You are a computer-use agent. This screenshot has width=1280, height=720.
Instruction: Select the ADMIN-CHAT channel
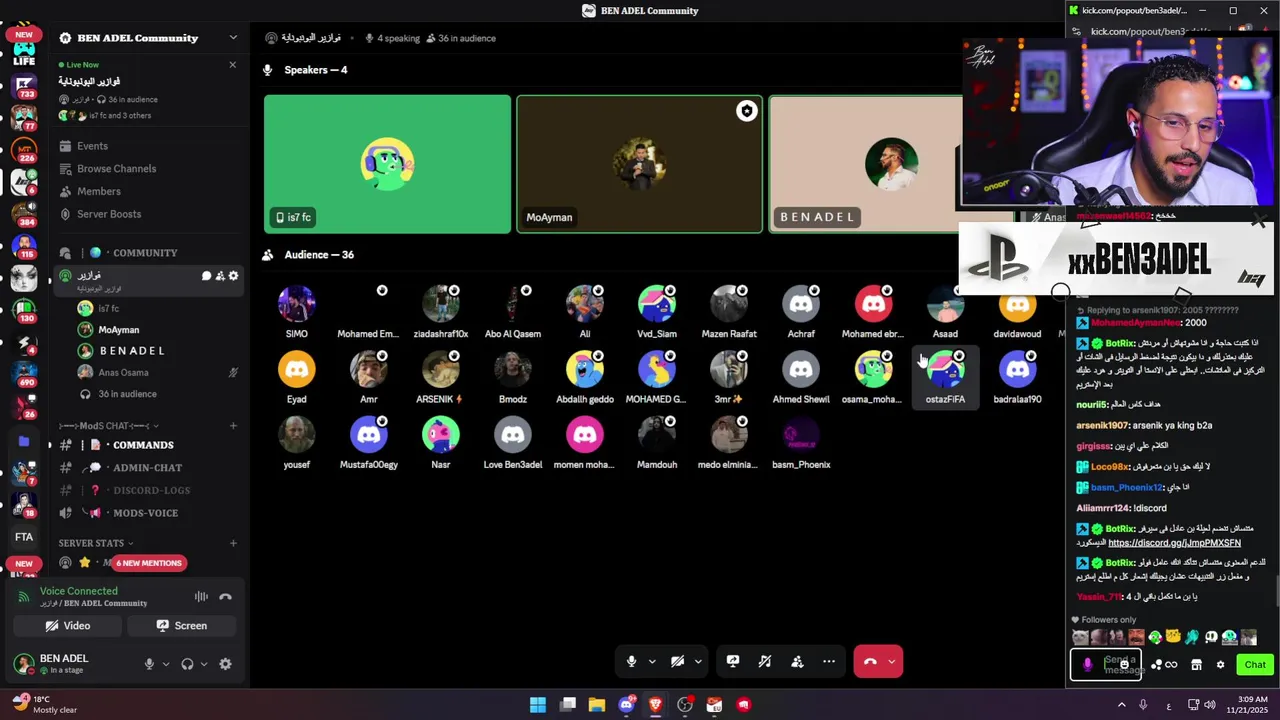(x=148, y=468)
